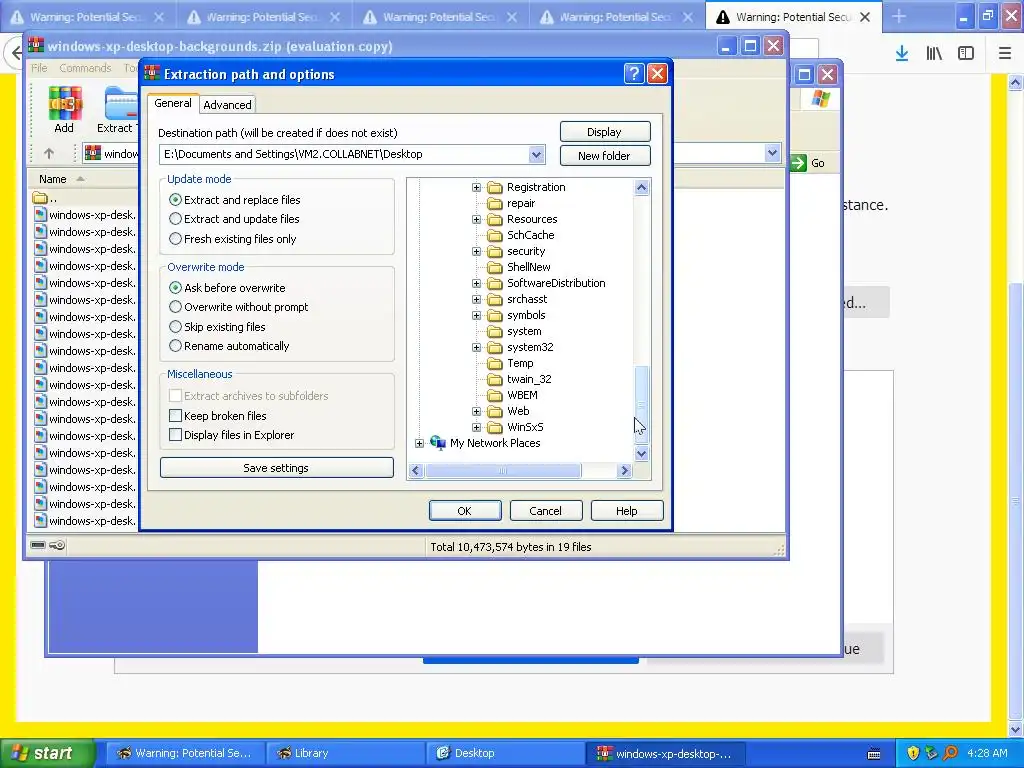1024x768 pixels.
Task: Select Rename automatically option
Action: [175, 346]
